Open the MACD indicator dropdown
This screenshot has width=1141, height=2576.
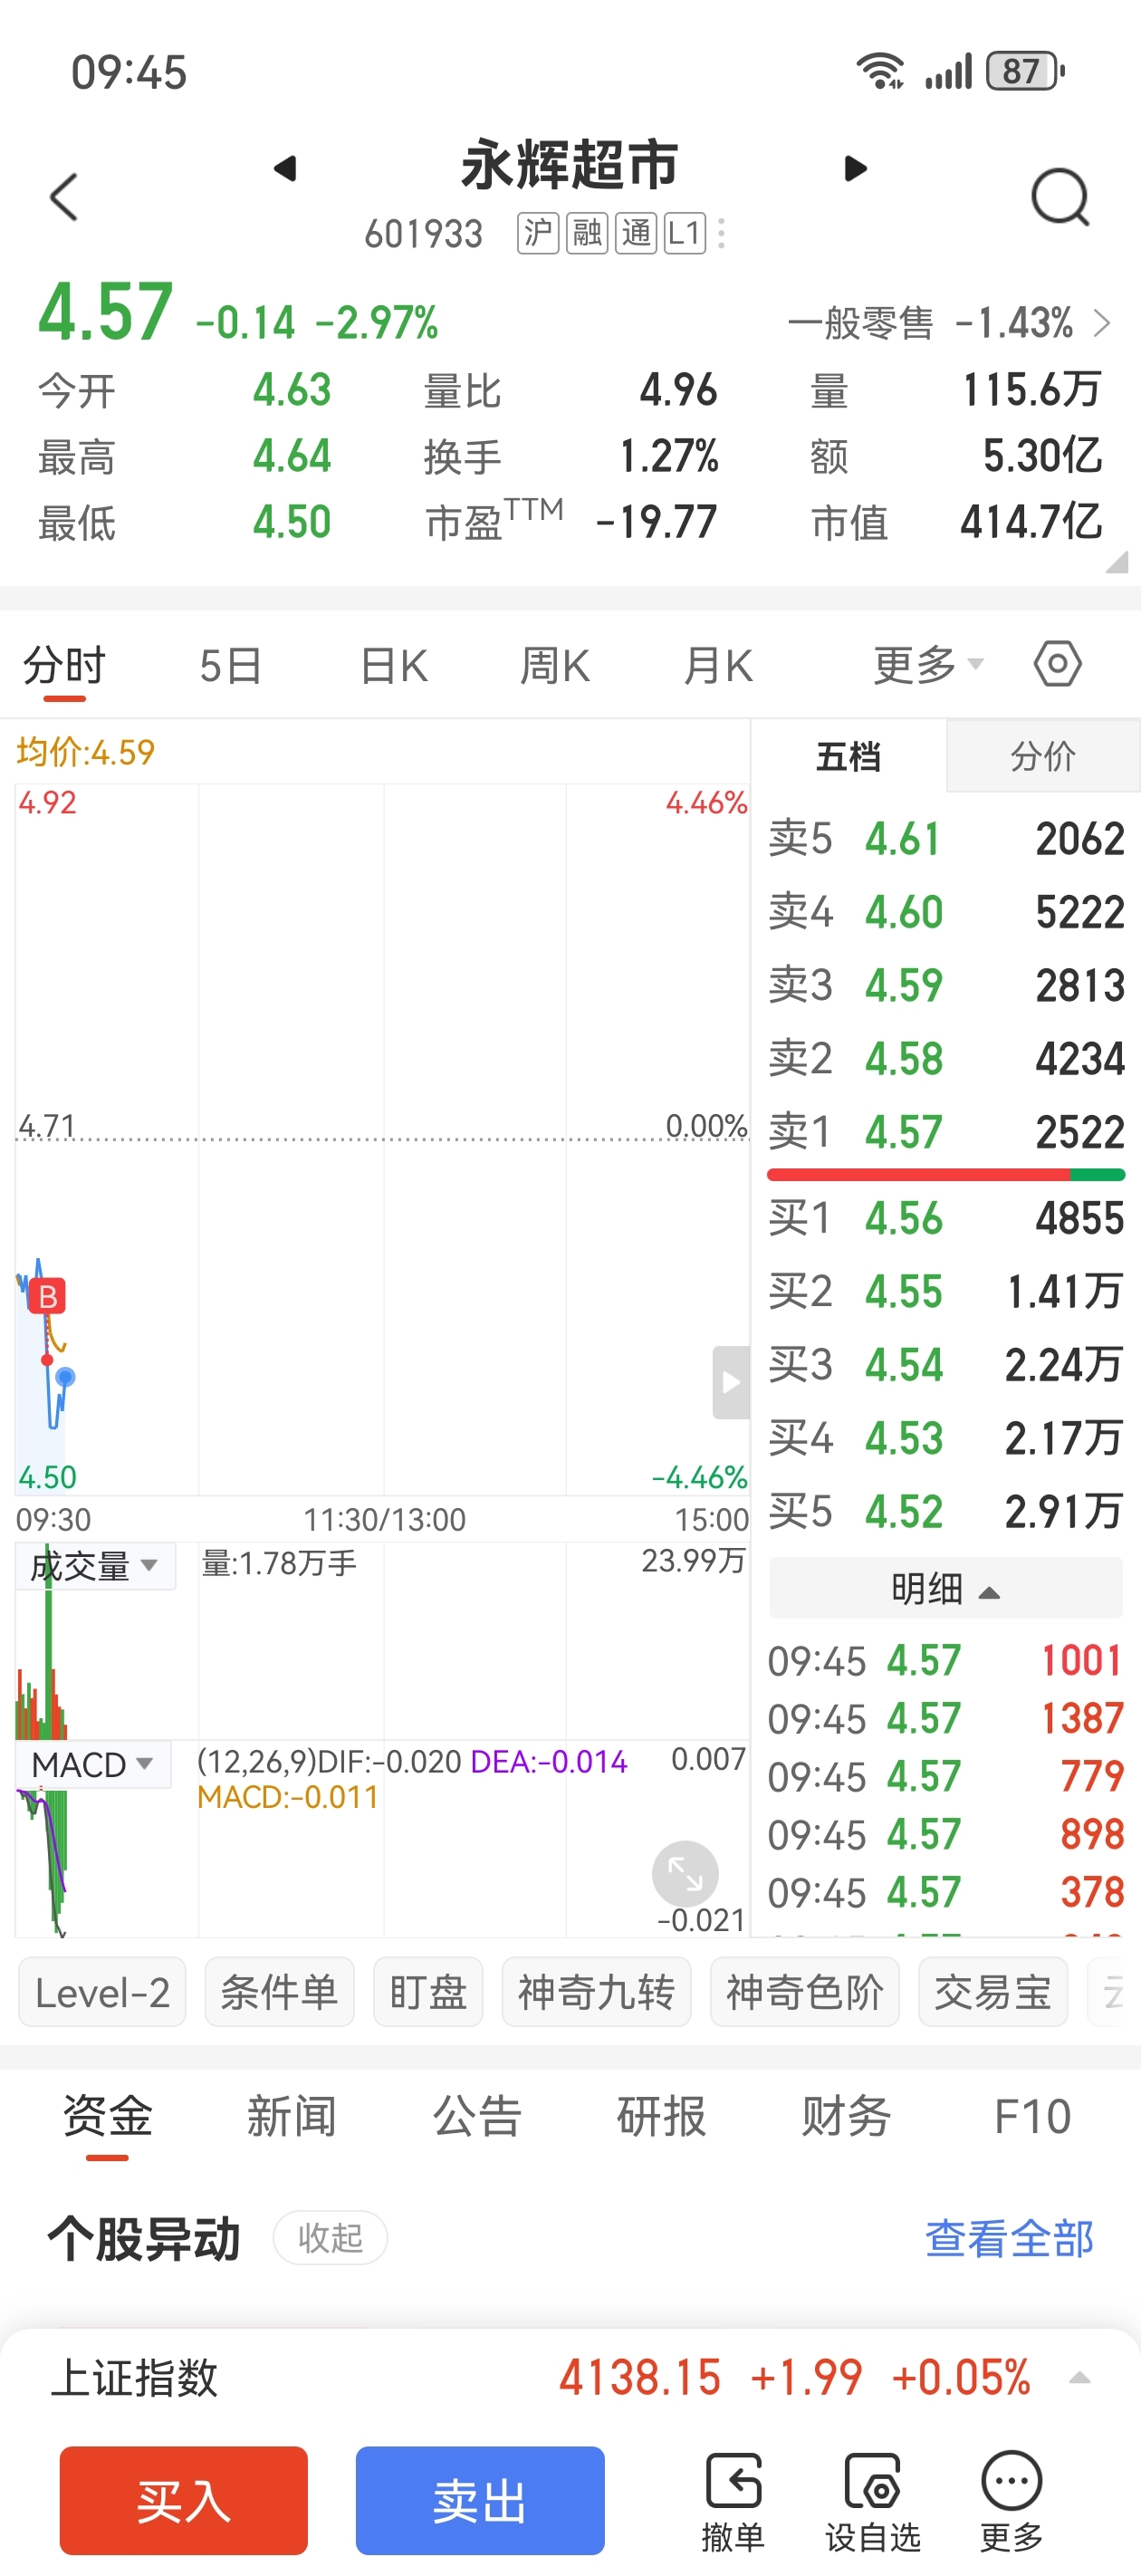(93, 1764)
